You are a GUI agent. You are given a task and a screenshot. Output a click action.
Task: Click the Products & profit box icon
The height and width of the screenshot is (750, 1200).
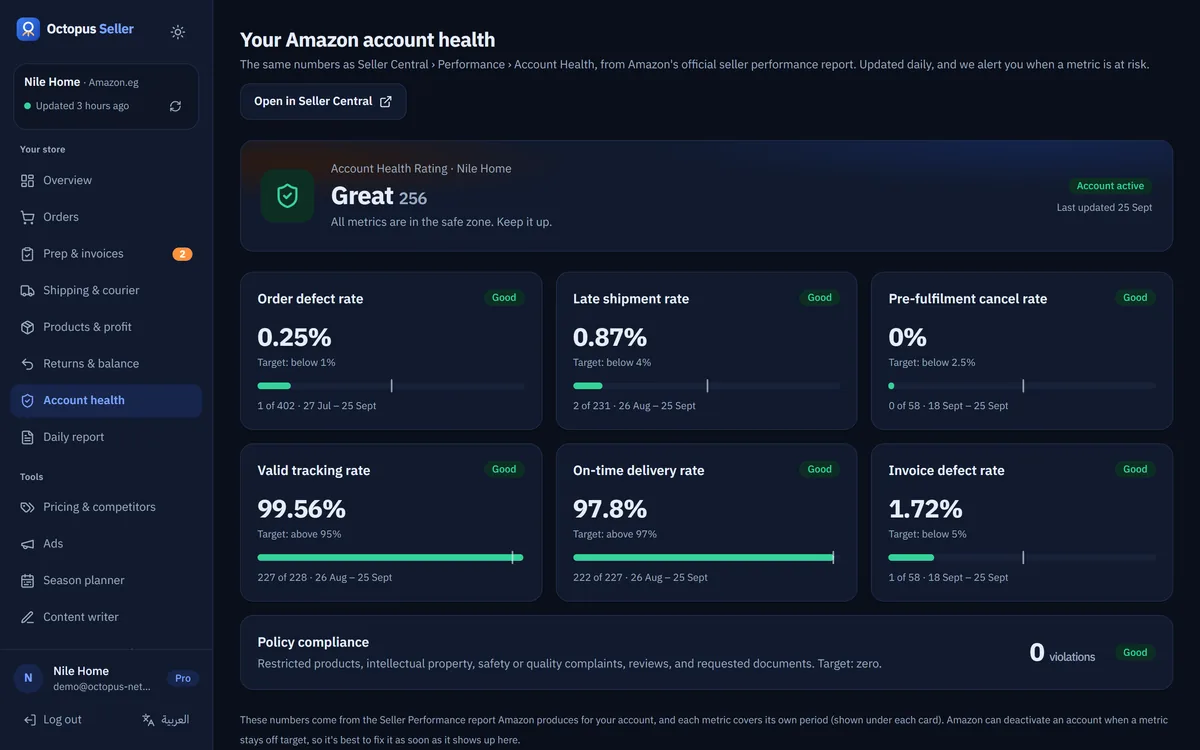coord(27,327)
